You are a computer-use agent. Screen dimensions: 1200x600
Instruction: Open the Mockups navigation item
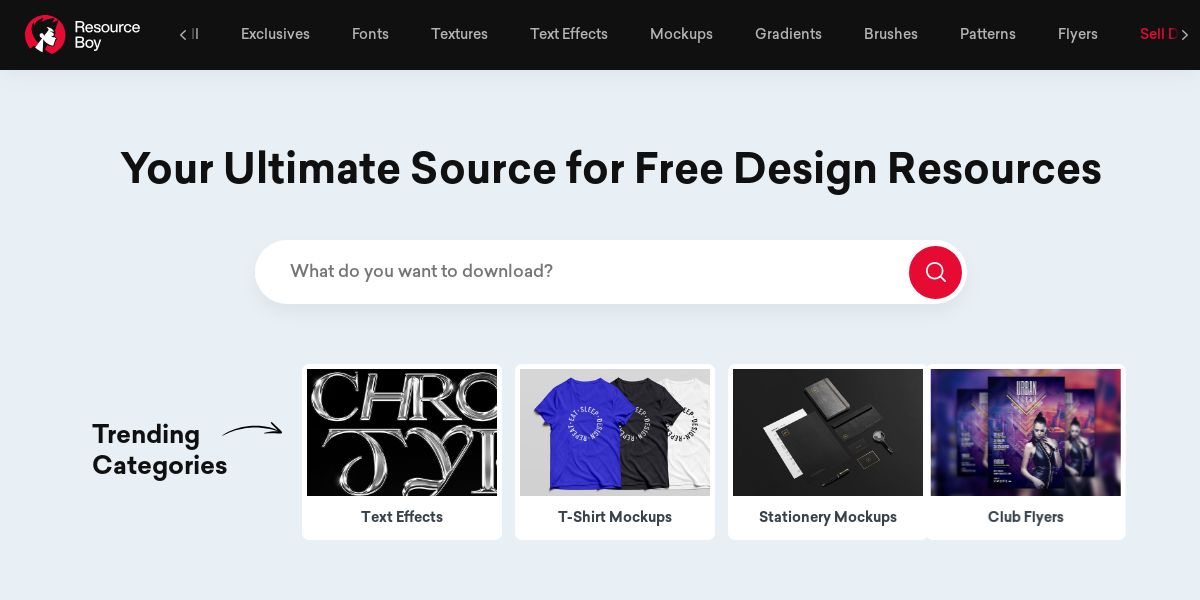681,34
